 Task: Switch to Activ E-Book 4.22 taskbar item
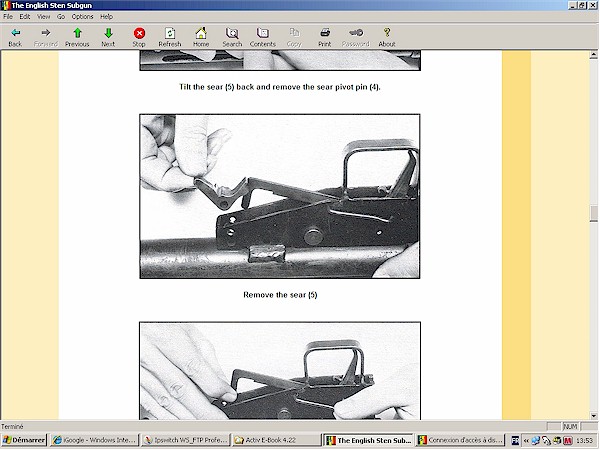(x=276, y=440)
